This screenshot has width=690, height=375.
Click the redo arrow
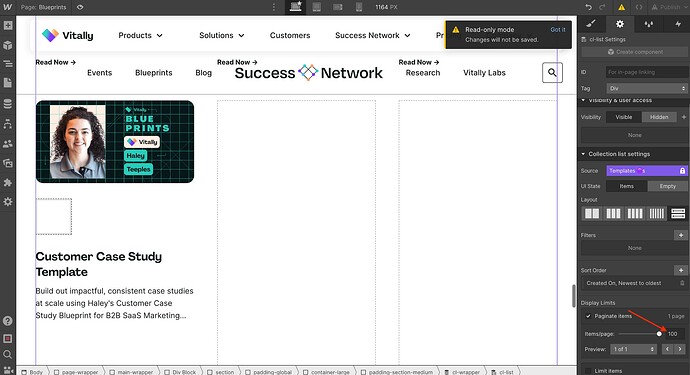pyautogui.click(x=602, y=7)
